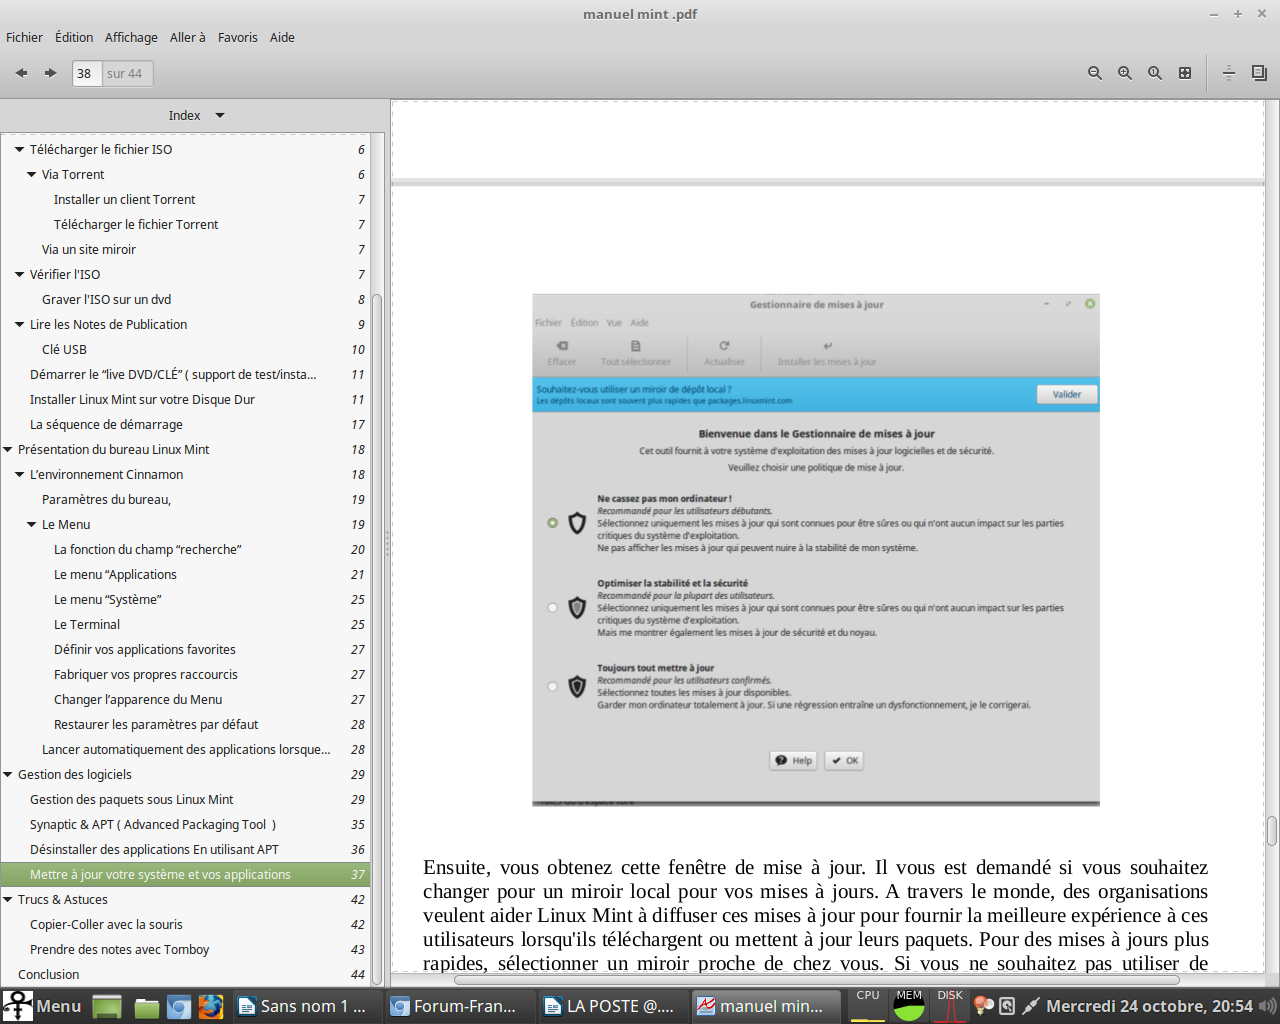
Task: Launch Firefox from the panel launcher
Action: (x=211, y=1007)
